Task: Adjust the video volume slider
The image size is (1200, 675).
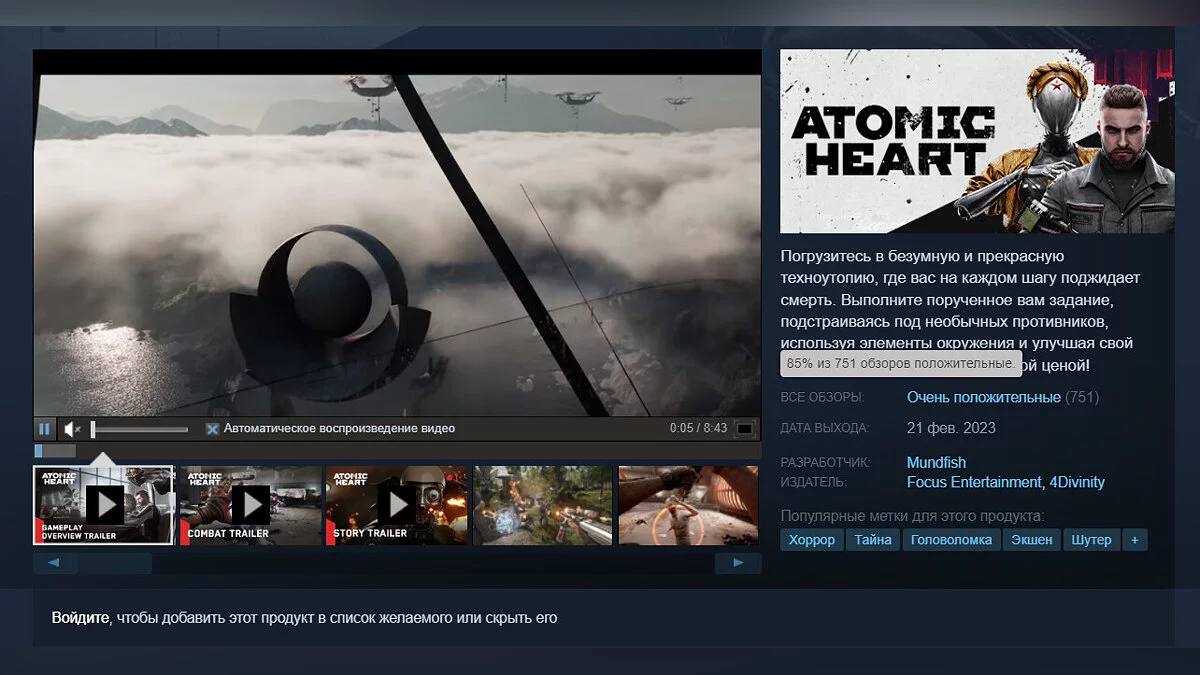Action: tap(140, 429)
